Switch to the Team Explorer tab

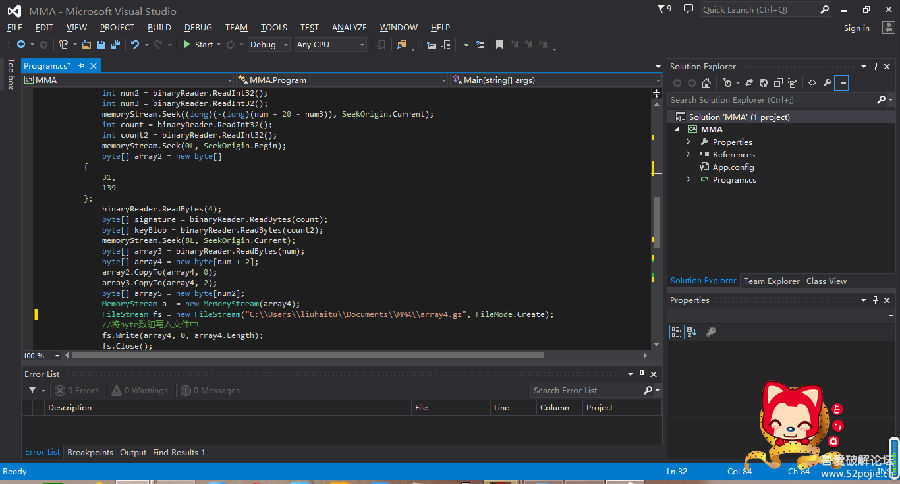tap(772, 281)
